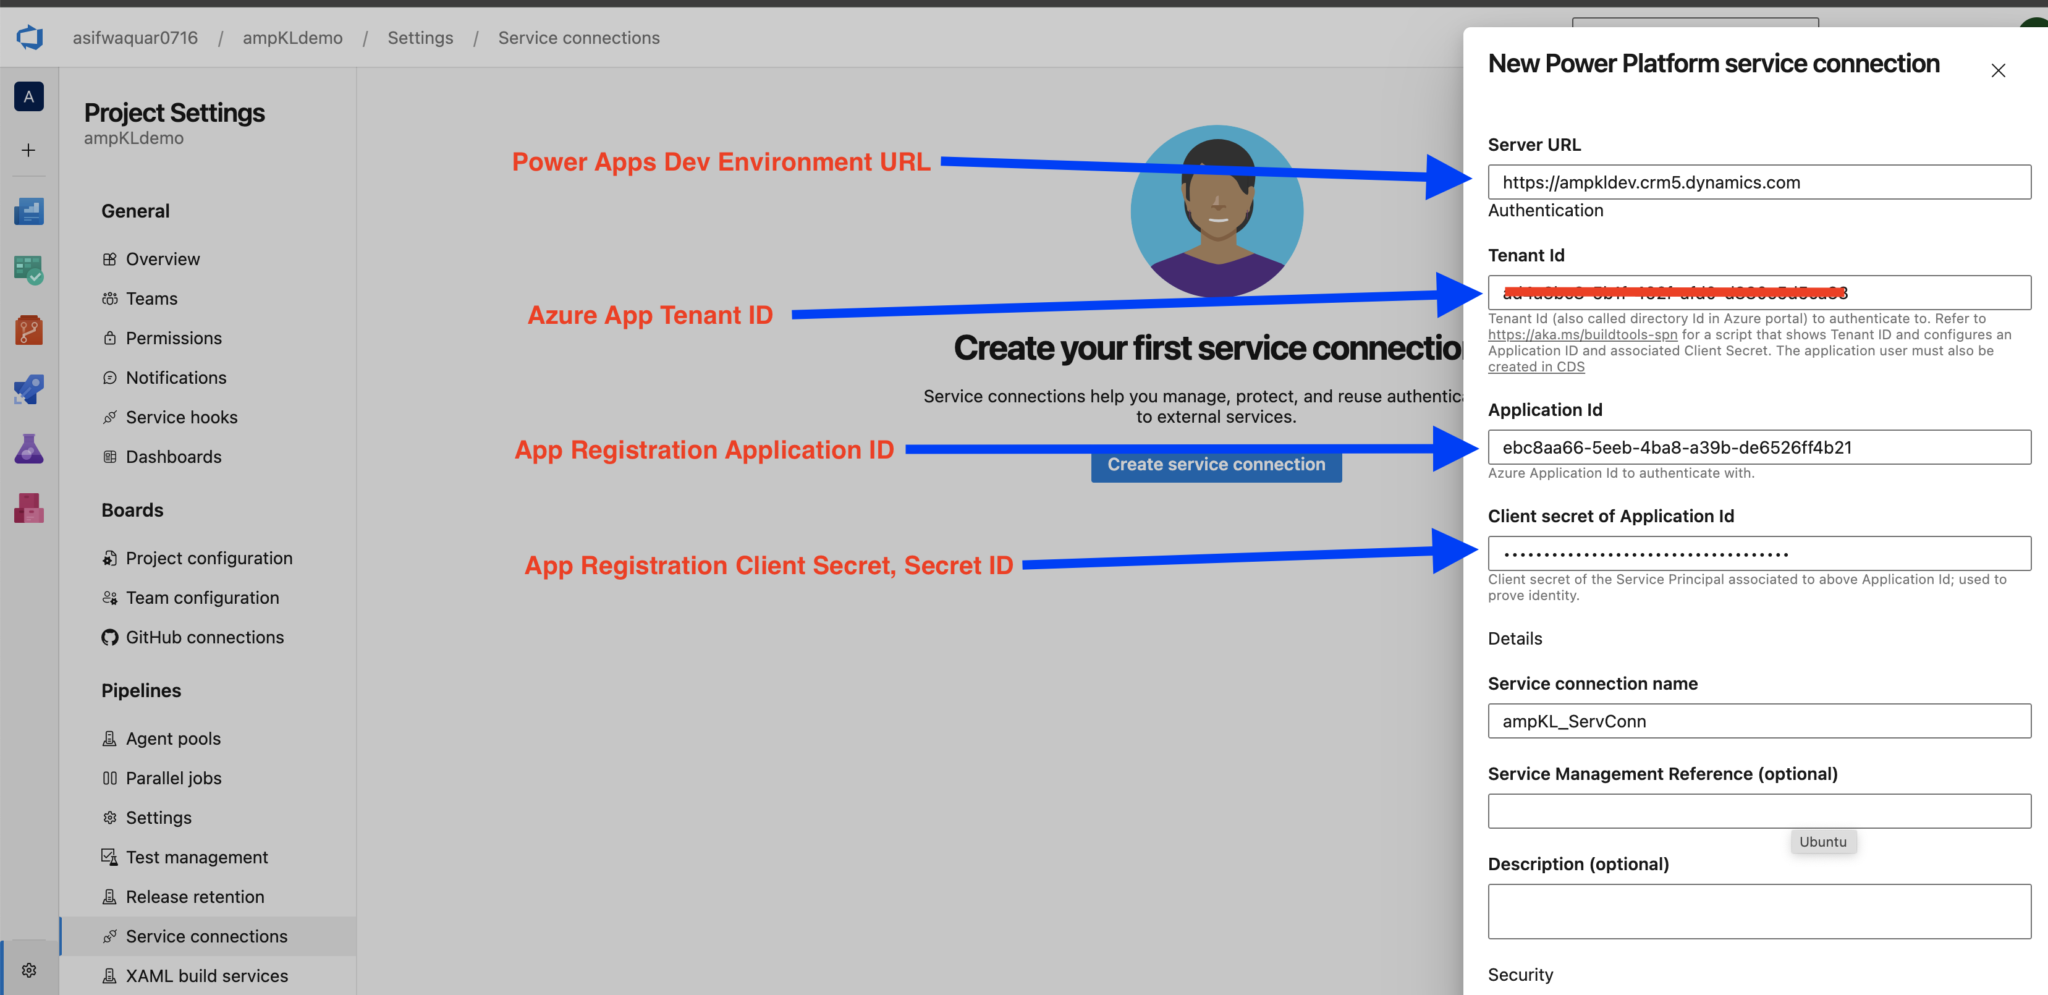
Task: Click the Azure DevOps logo top left
Action: click(29, 37)
